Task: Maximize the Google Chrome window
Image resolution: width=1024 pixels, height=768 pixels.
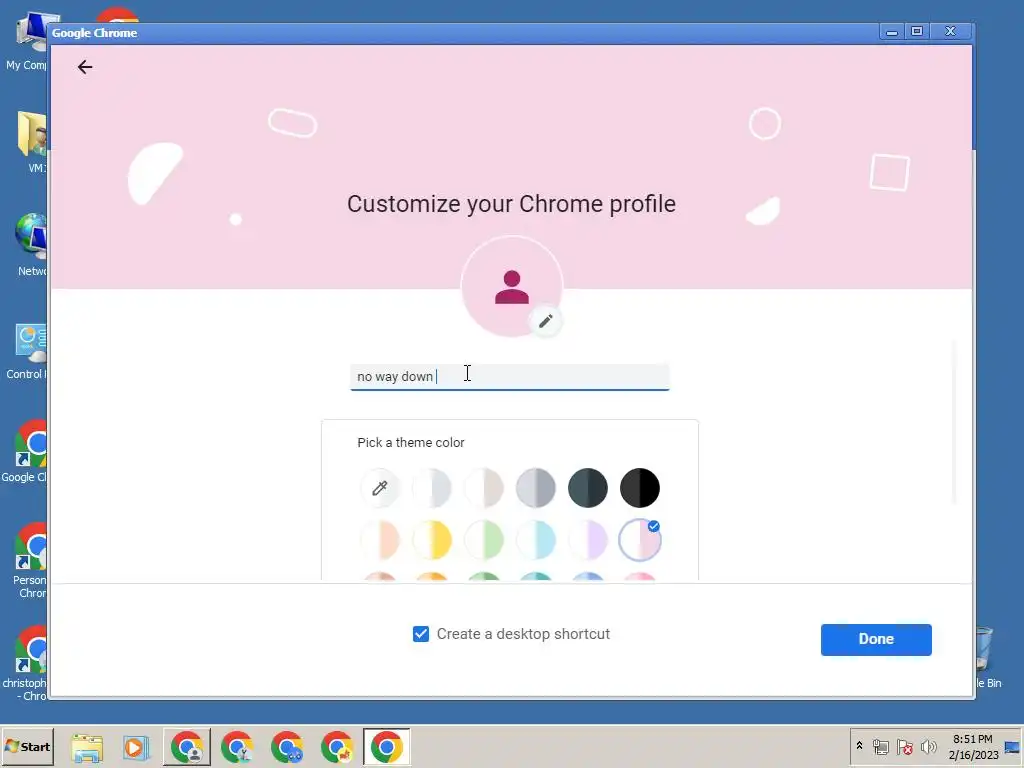Action: [917, 31]
